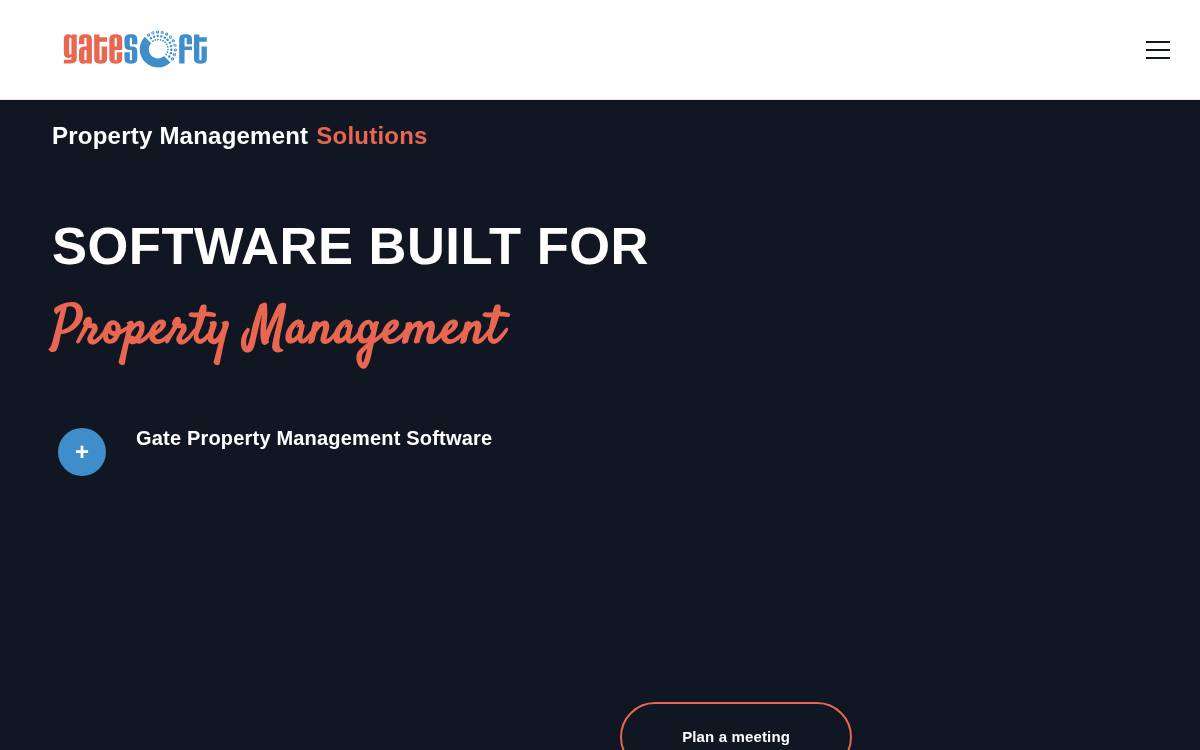Viewport: 1200px width, 750px height.
Task: Select the Gate Property Management Software heading
Action: [x=314, y=438]
